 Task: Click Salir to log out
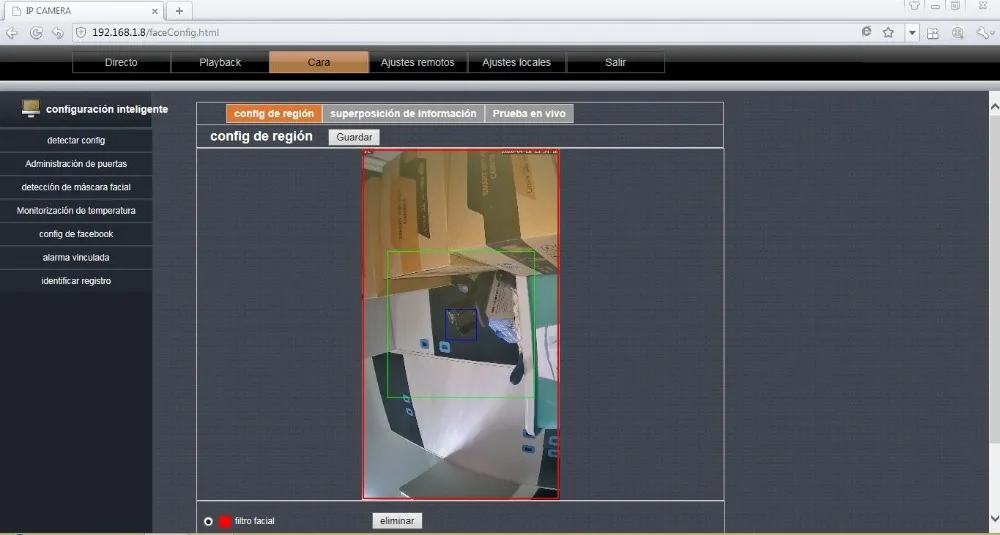pos(615,62)
